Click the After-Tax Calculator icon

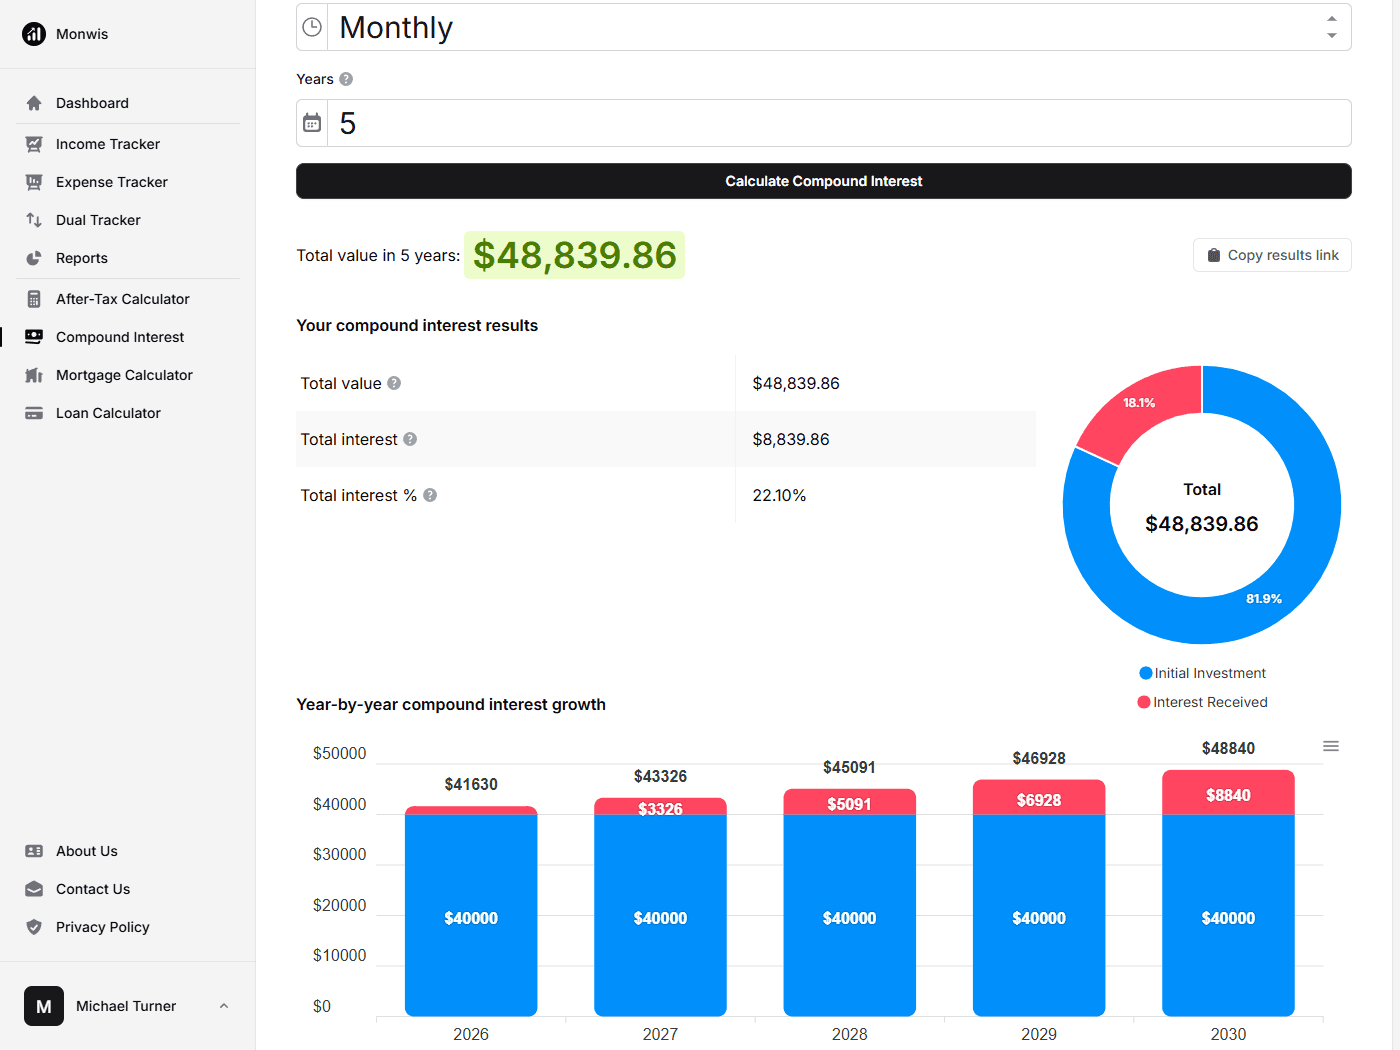(34, 299)
